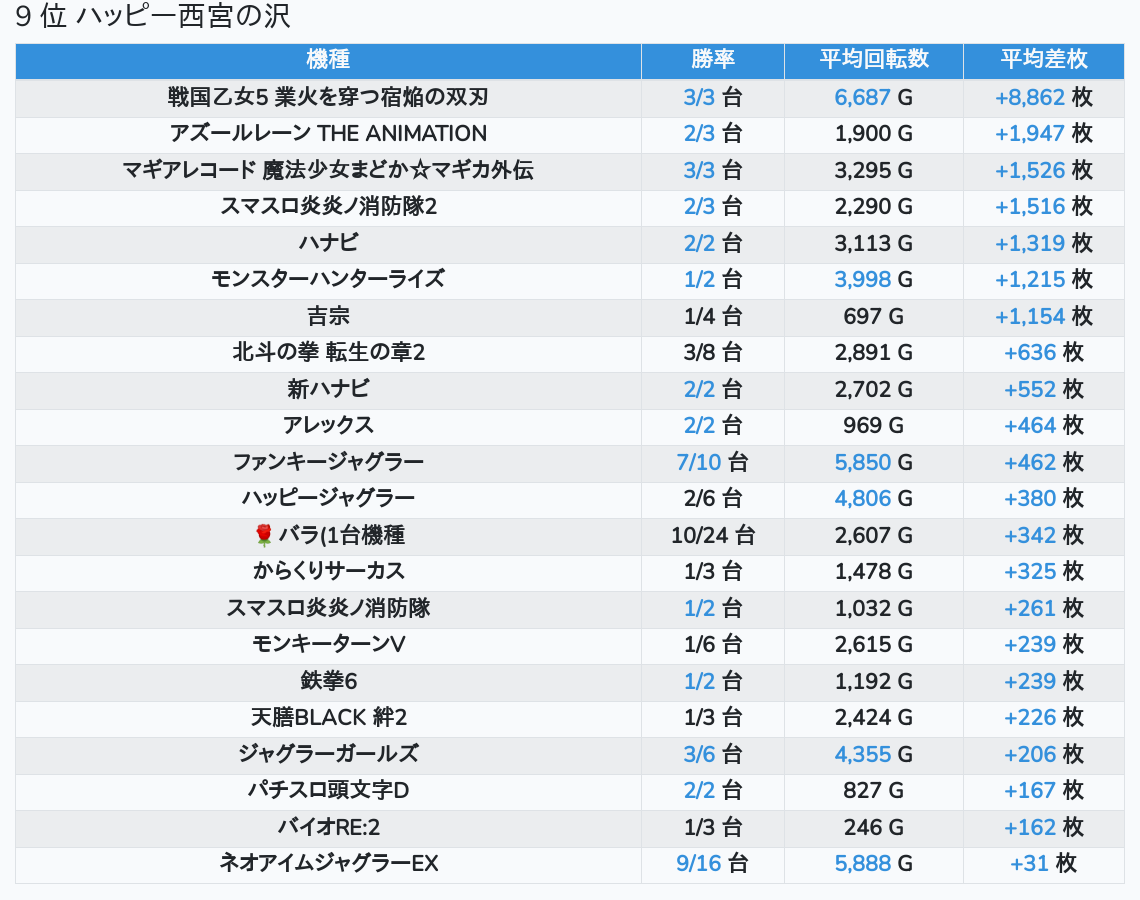Click the heading 9 位 ハッピー西宮の沢

tap(153, 16)
